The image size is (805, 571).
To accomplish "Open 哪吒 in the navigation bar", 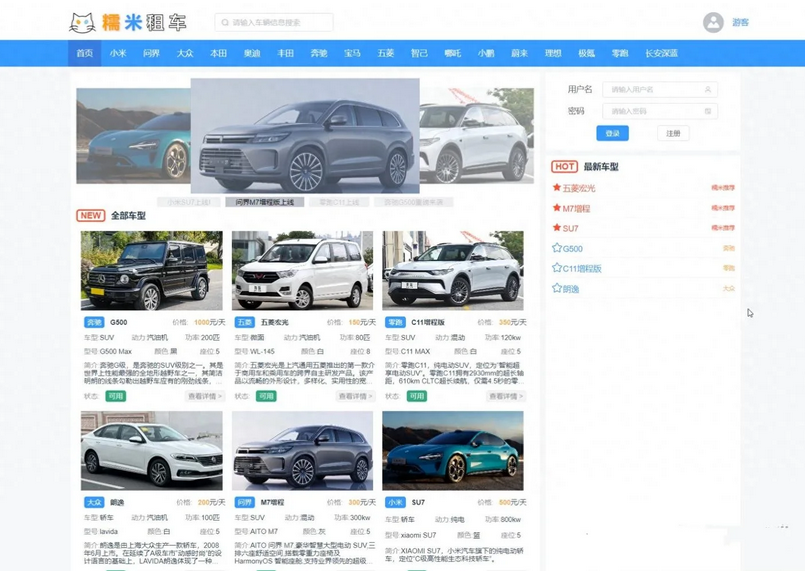I will (x=453, y=53).
